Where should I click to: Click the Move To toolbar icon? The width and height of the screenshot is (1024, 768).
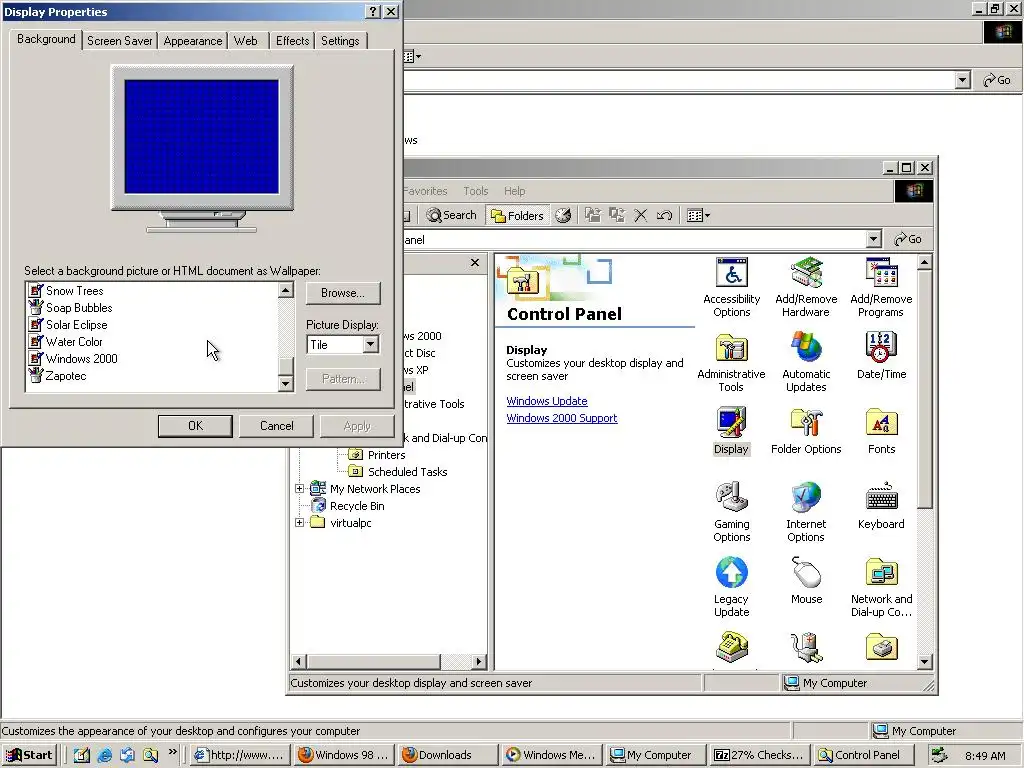[592, 215]
